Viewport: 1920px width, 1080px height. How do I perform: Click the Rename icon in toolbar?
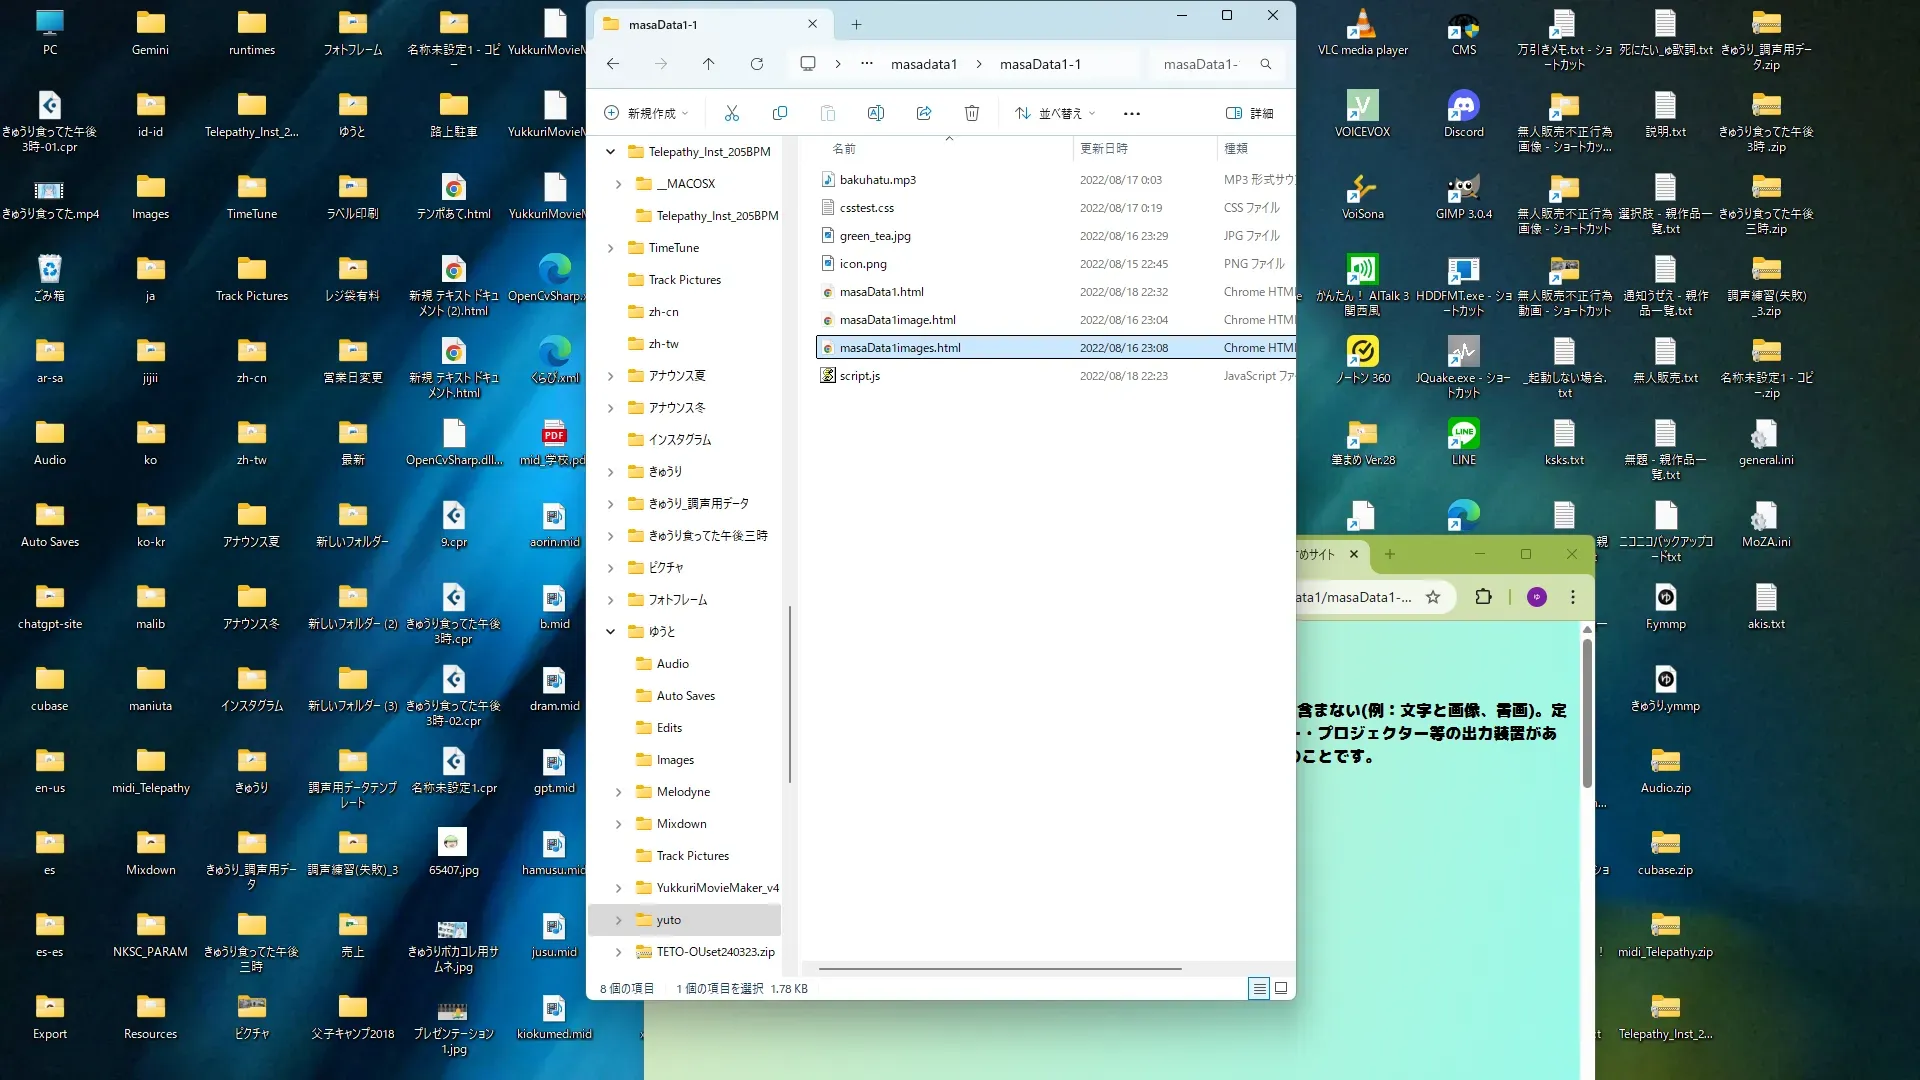[x=876, y=113]
